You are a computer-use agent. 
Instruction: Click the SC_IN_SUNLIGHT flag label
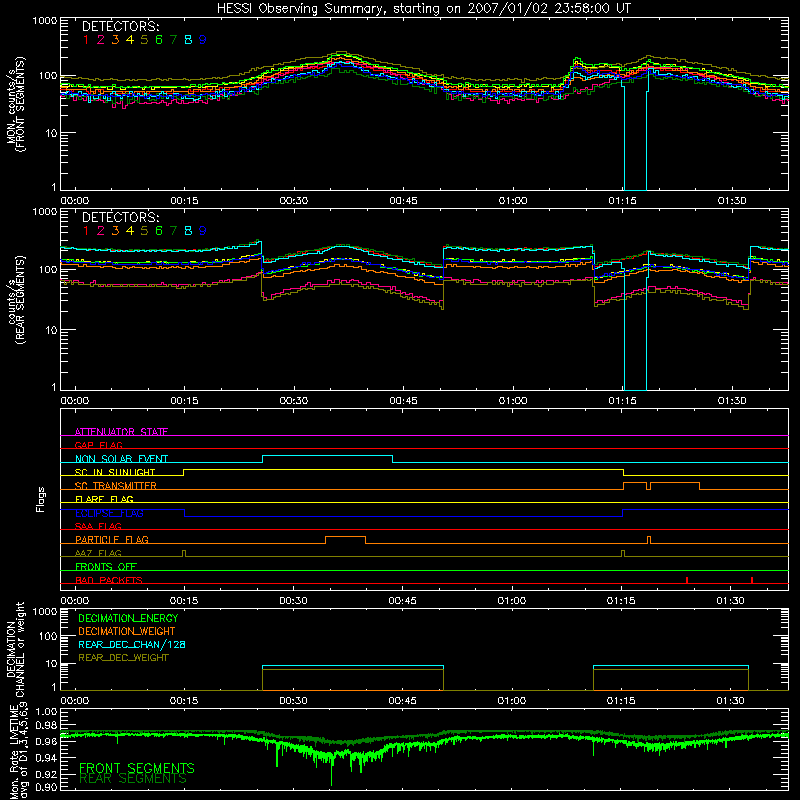115,472
